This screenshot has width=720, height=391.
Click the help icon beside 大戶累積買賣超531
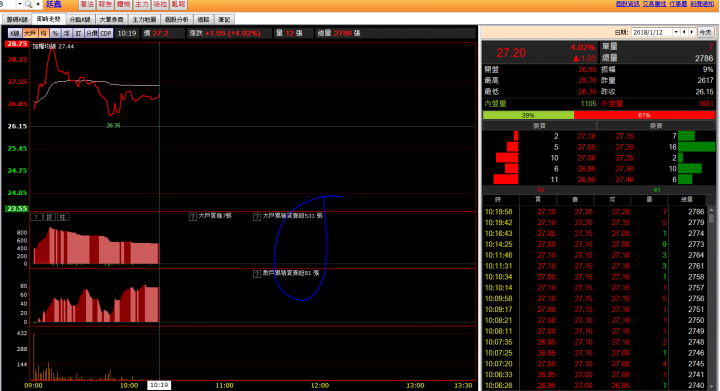coord(257,216)
